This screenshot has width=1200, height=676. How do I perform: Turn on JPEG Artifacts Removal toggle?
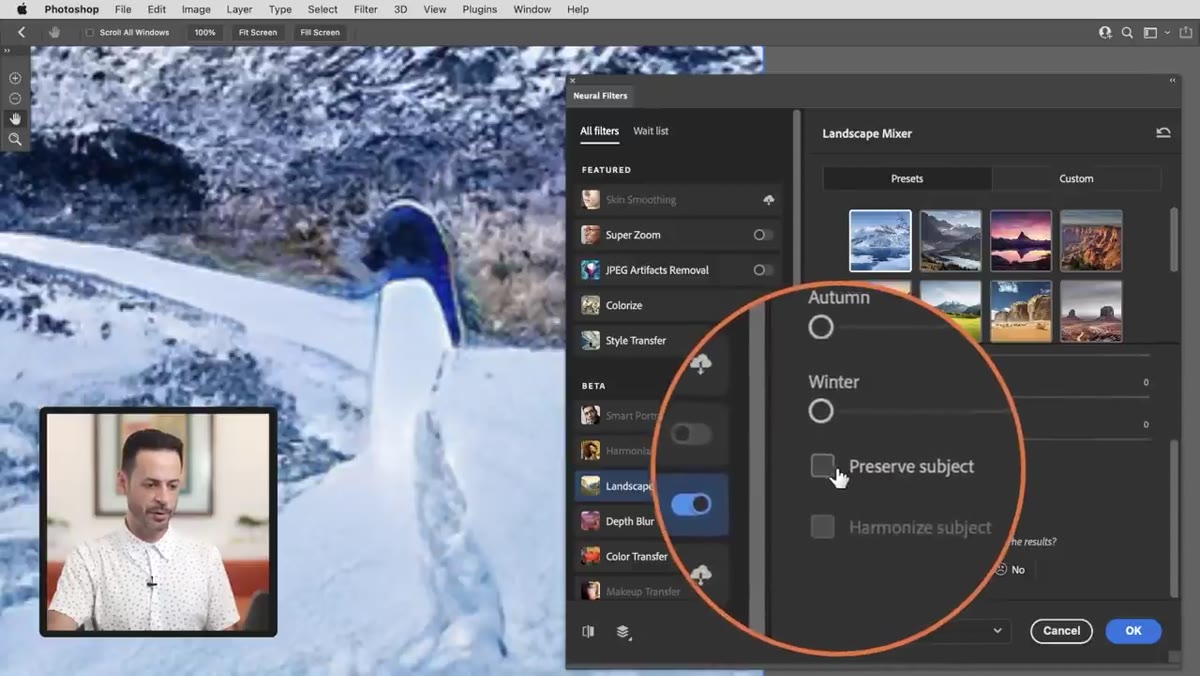[763, 270]
